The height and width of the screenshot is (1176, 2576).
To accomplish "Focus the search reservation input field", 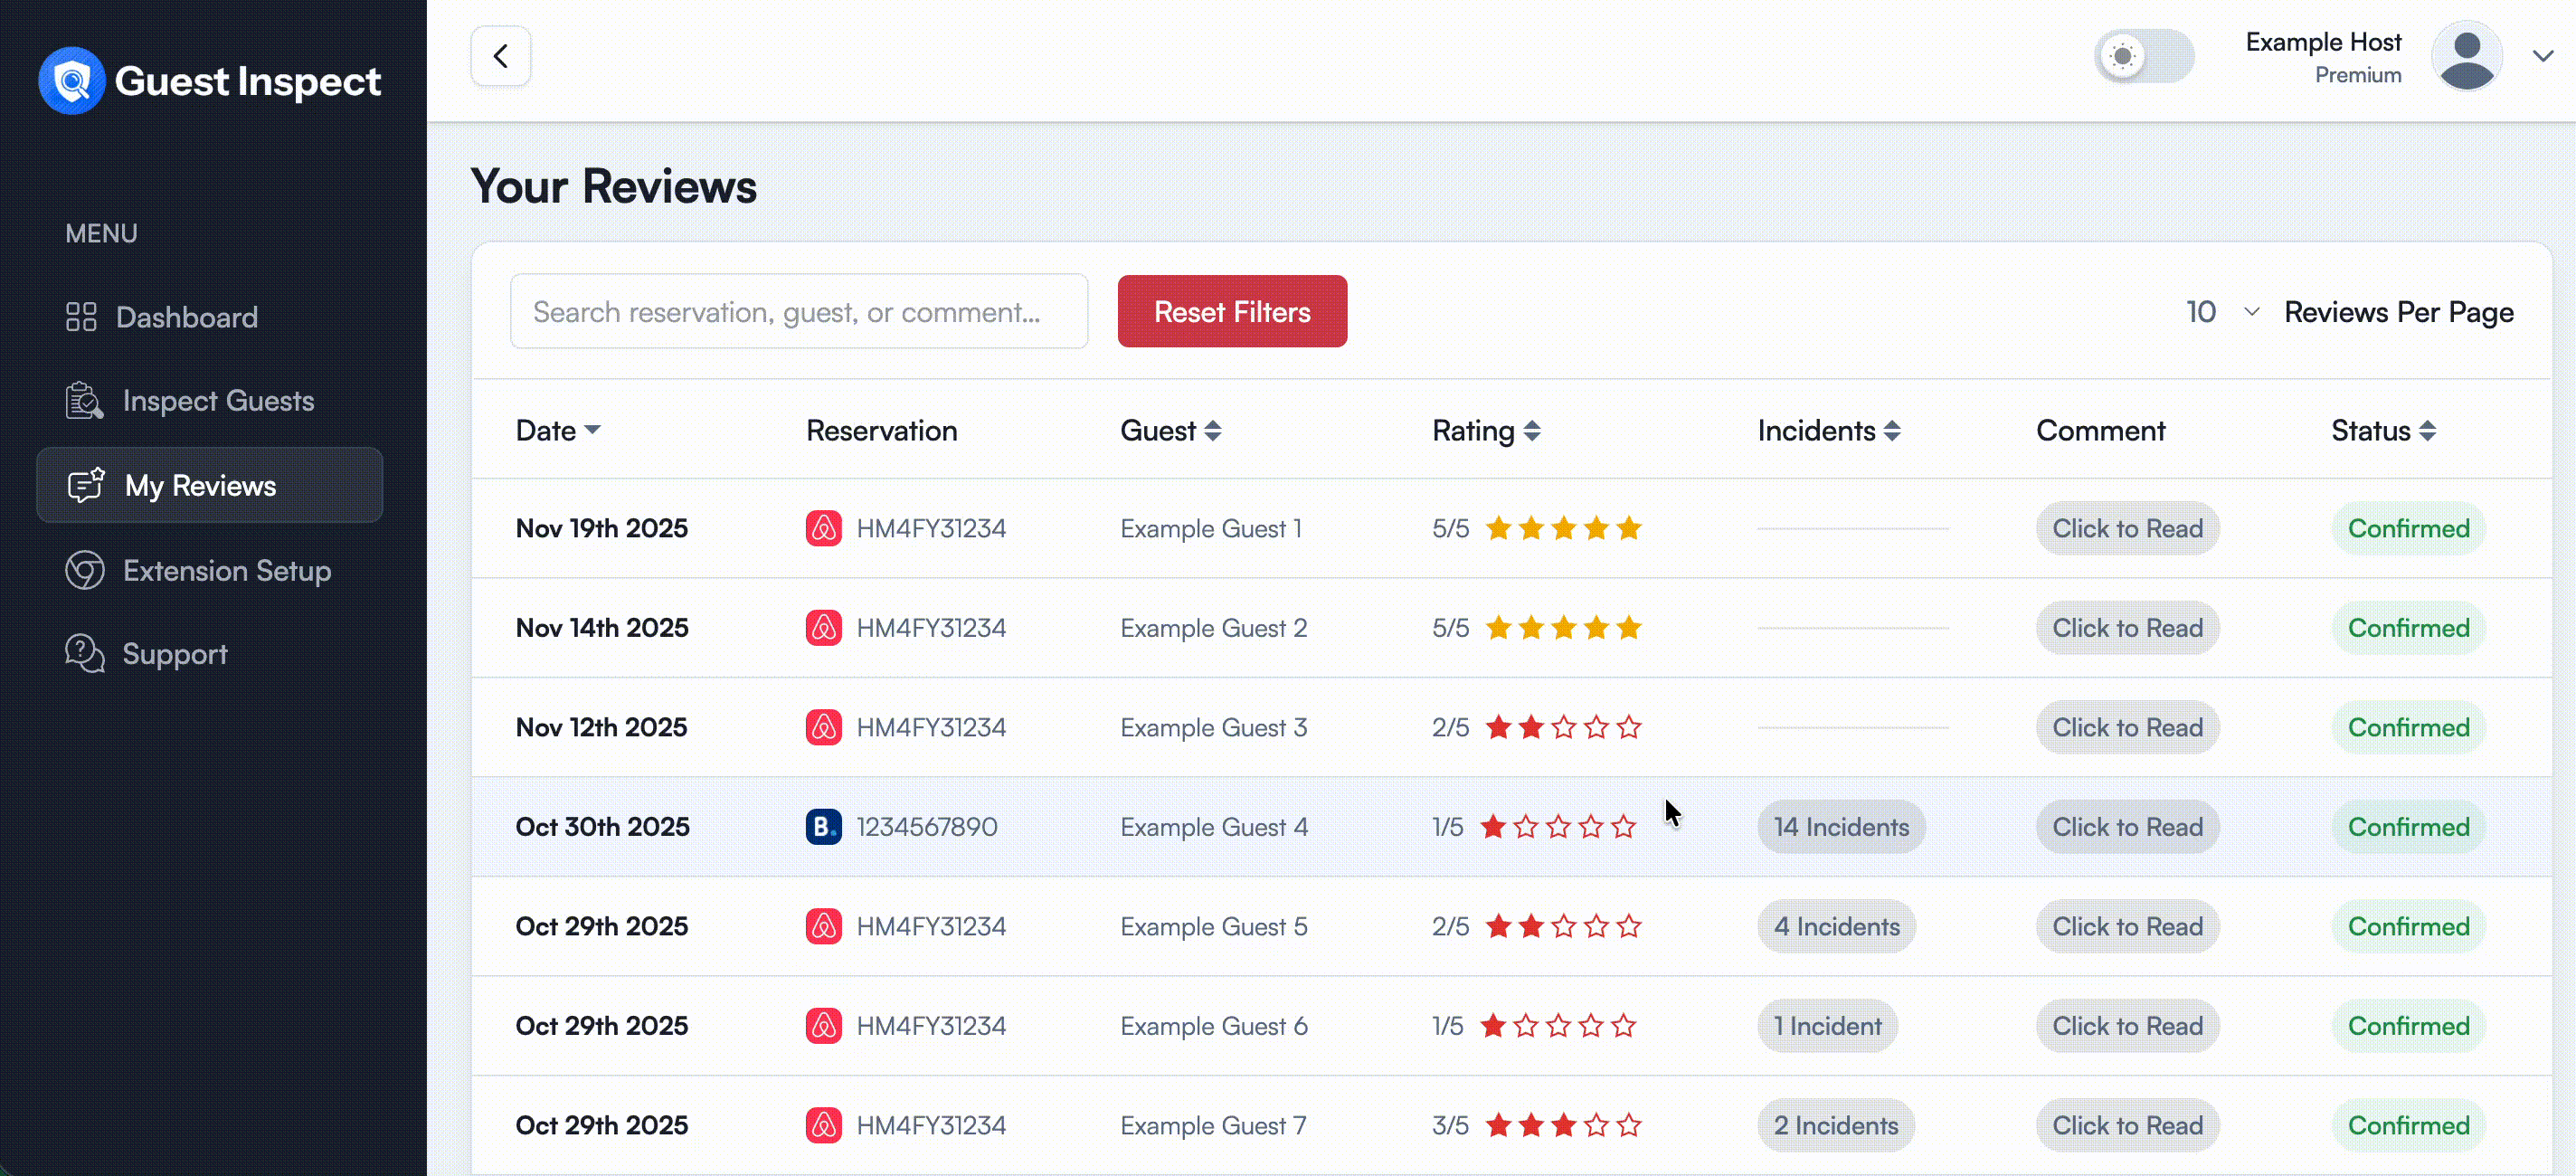I will pyautogui.click(x=798, y=312).
